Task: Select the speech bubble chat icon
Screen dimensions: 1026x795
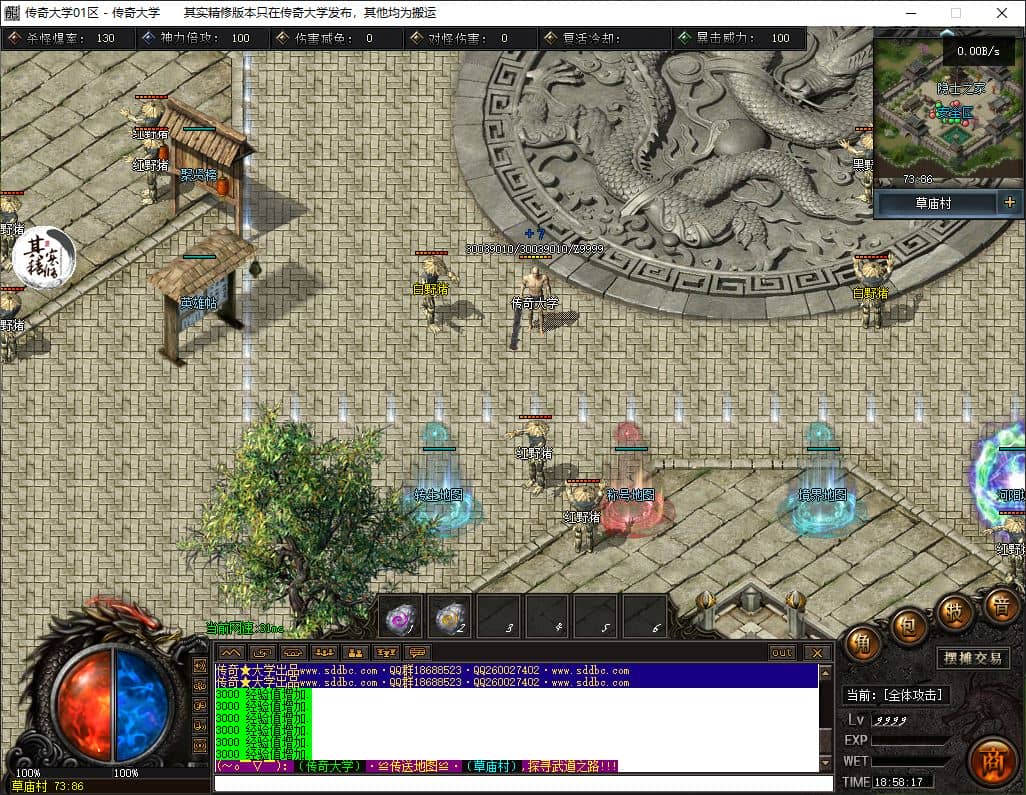Action: click(417, 652)
